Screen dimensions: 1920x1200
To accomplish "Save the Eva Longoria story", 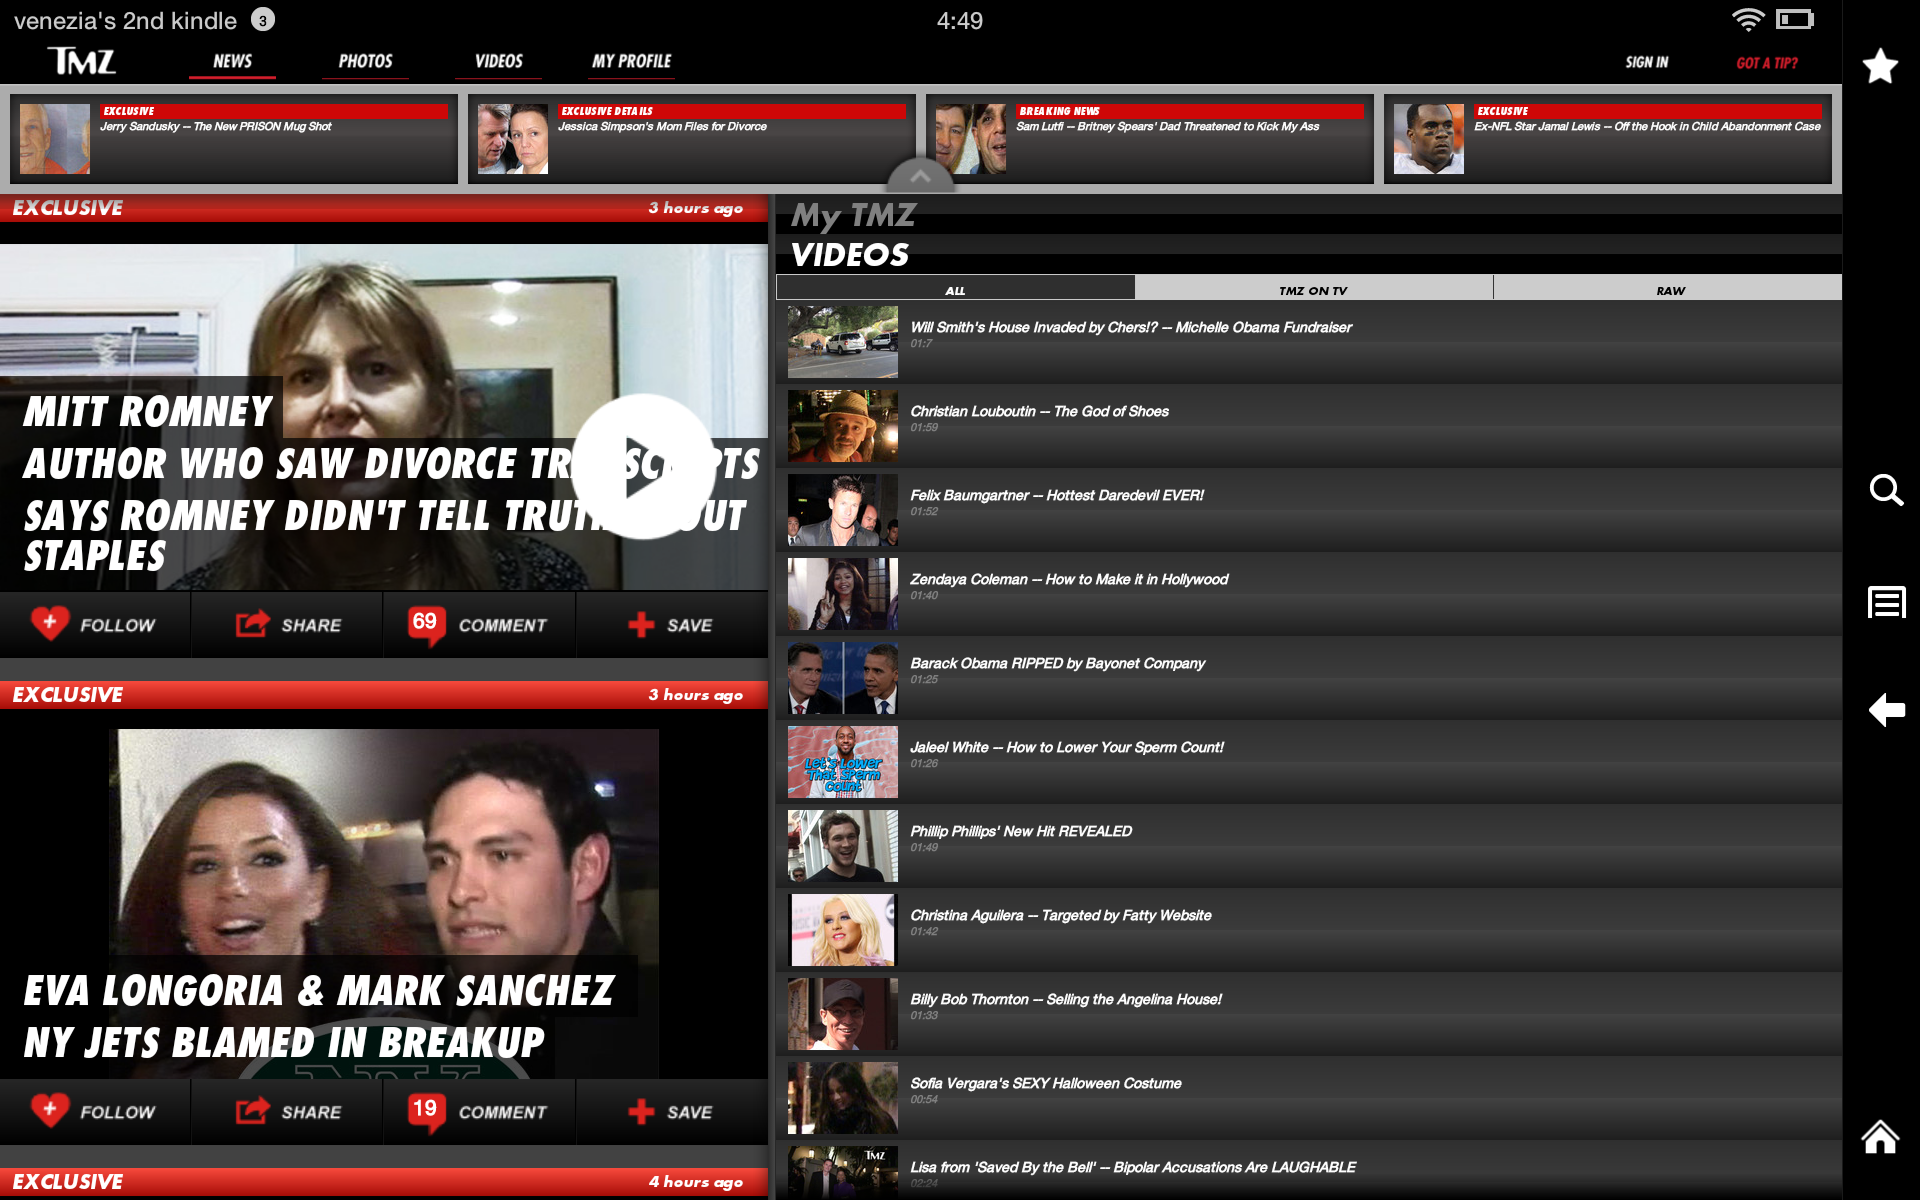I will click(x=671, y=1112).
